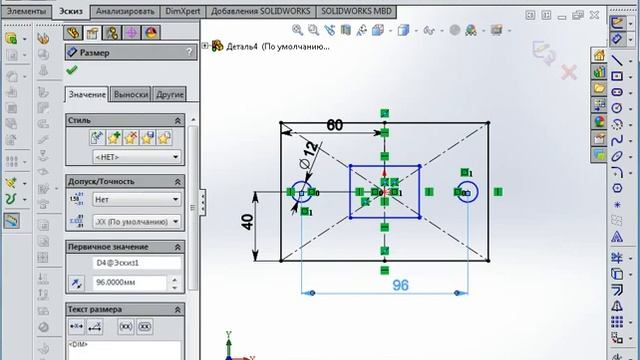Viewport: 640px width, 360px height.
Task: Open the FeatureManager design tree tab
Action: [x=73, y=33]
